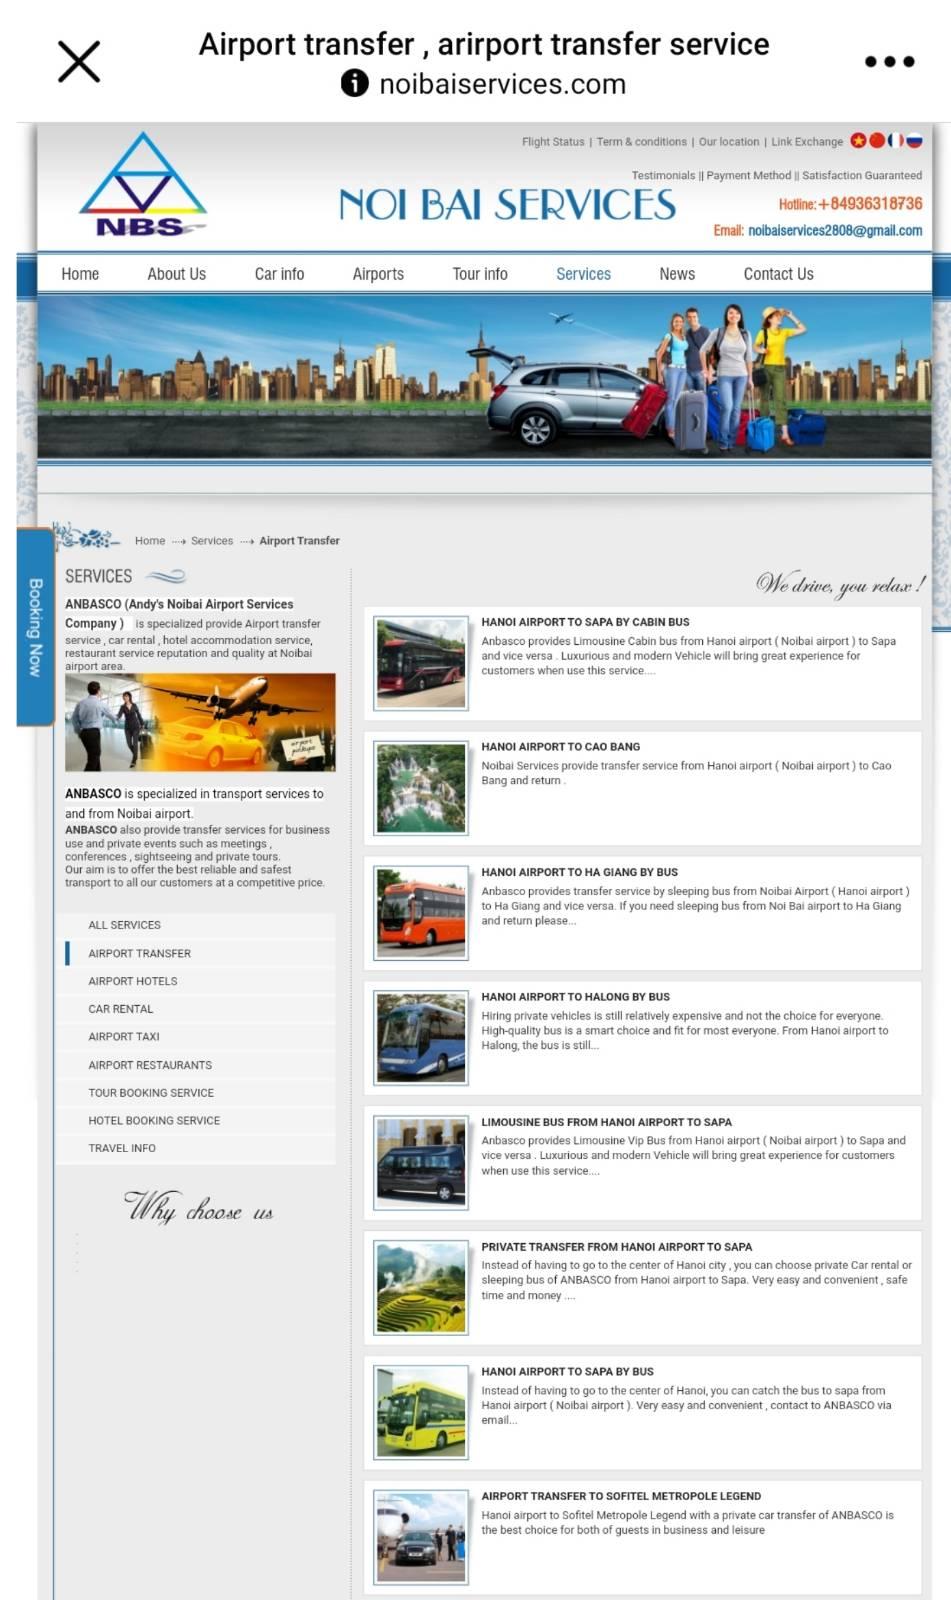This screenshot has height=1600, width=951.
Task: Open LIMOUSINE BUS FROM HANOI AIRPORT TO SAPA
Action: (606, 1122)
